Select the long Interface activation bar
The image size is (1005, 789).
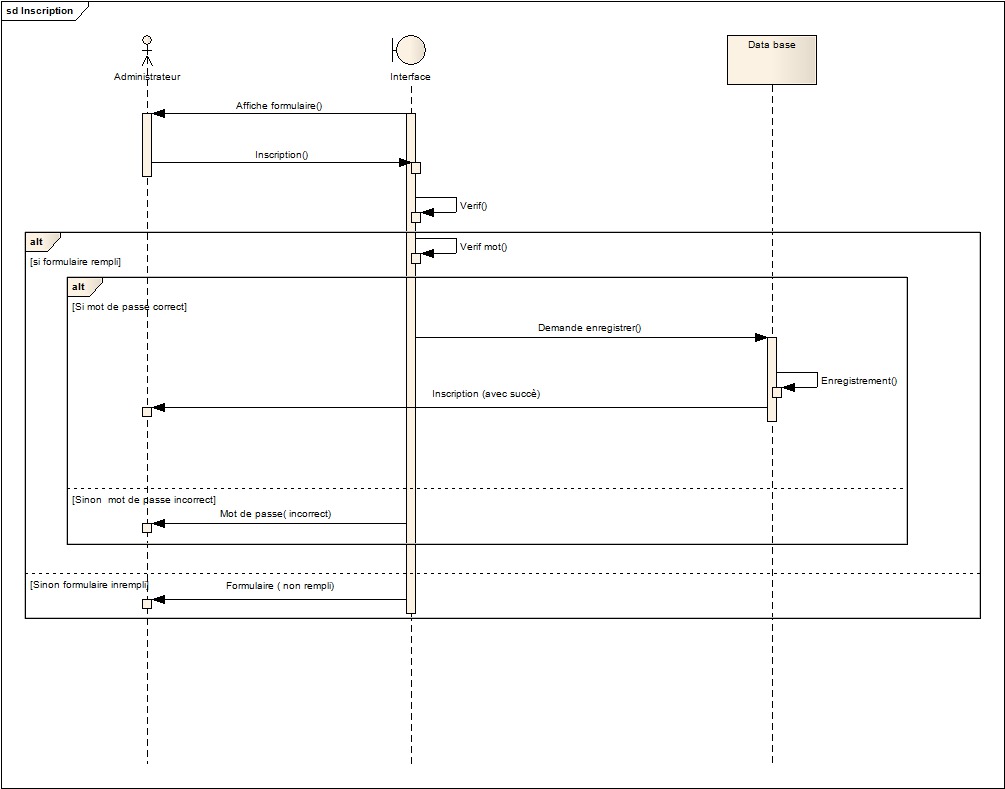(411, 363)
